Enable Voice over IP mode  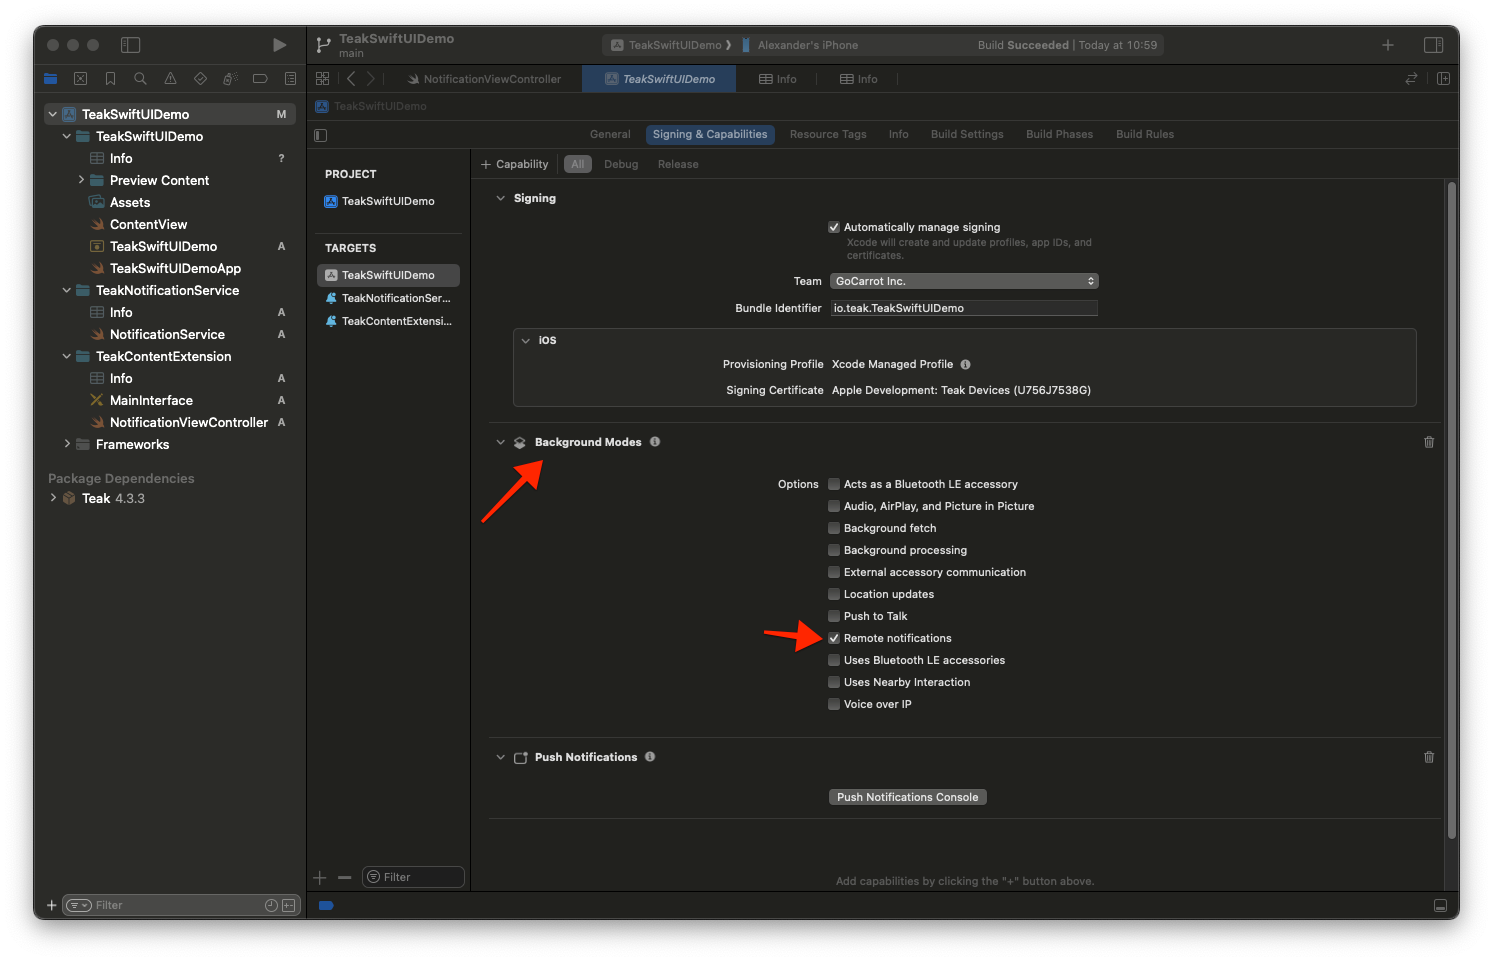(x=834, y=704)
